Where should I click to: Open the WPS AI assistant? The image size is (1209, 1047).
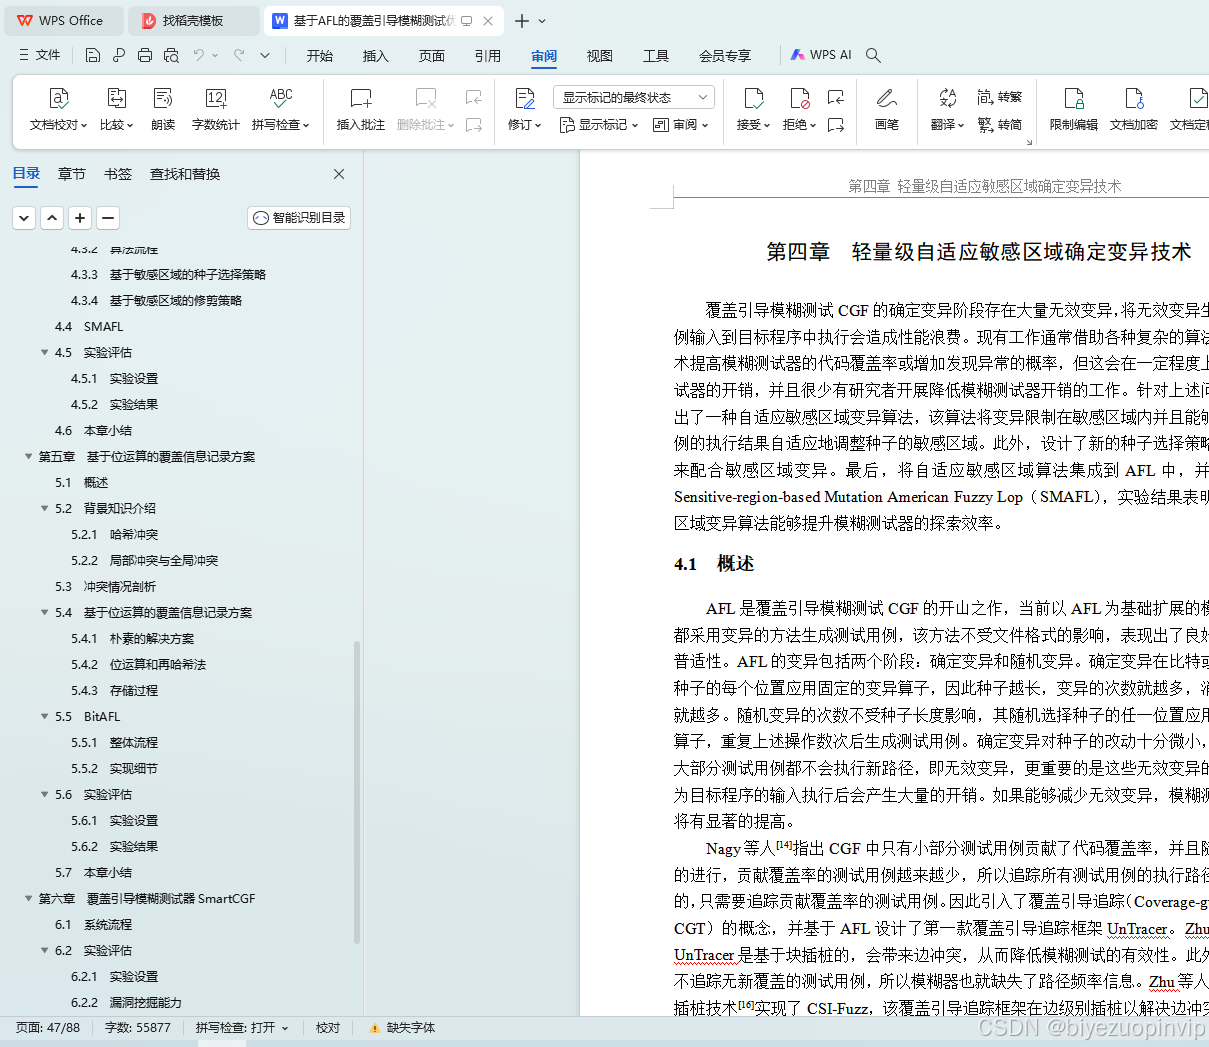(820, 55)
